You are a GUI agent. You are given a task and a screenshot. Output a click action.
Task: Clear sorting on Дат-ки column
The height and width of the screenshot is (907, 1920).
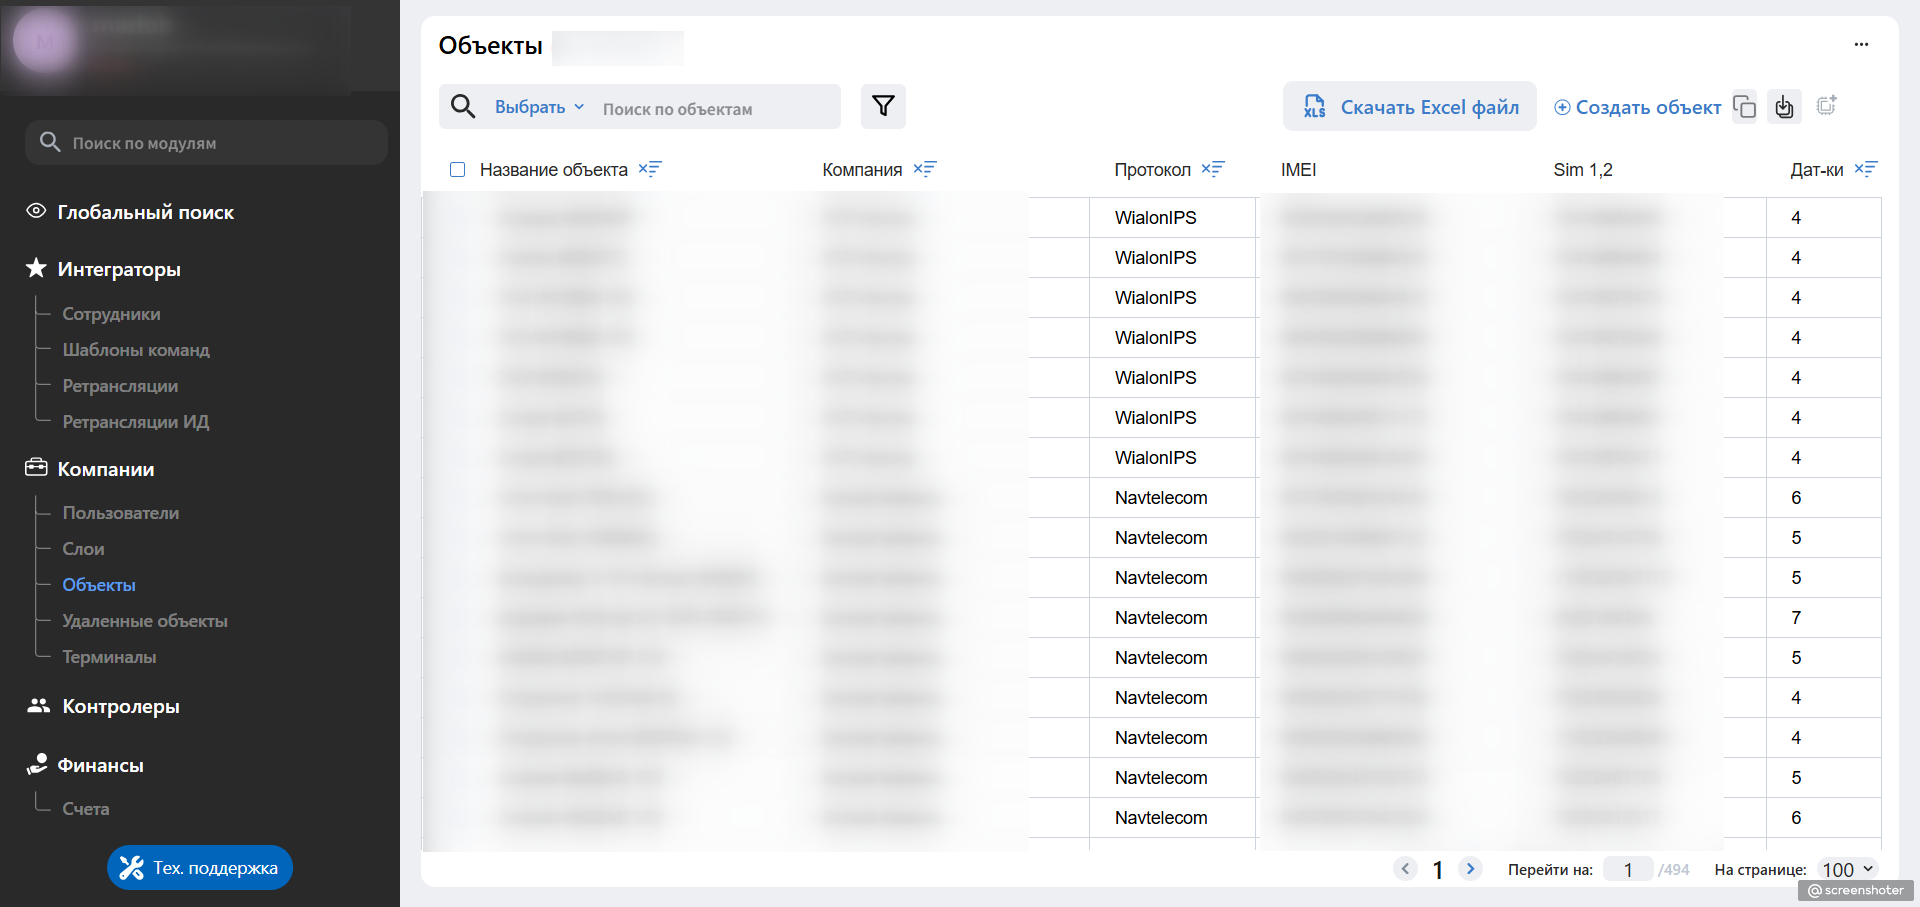[1866, 169]
